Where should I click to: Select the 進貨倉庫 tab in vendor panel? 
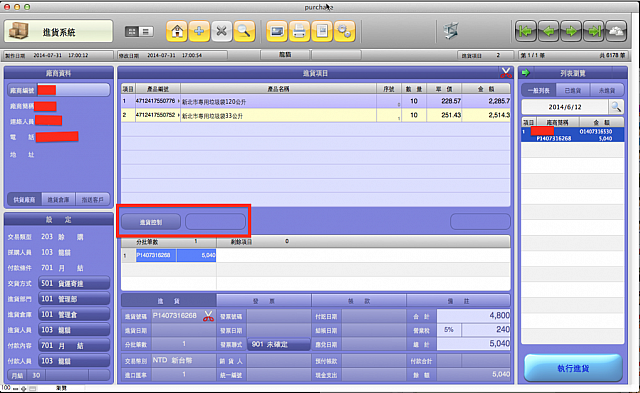59,200
